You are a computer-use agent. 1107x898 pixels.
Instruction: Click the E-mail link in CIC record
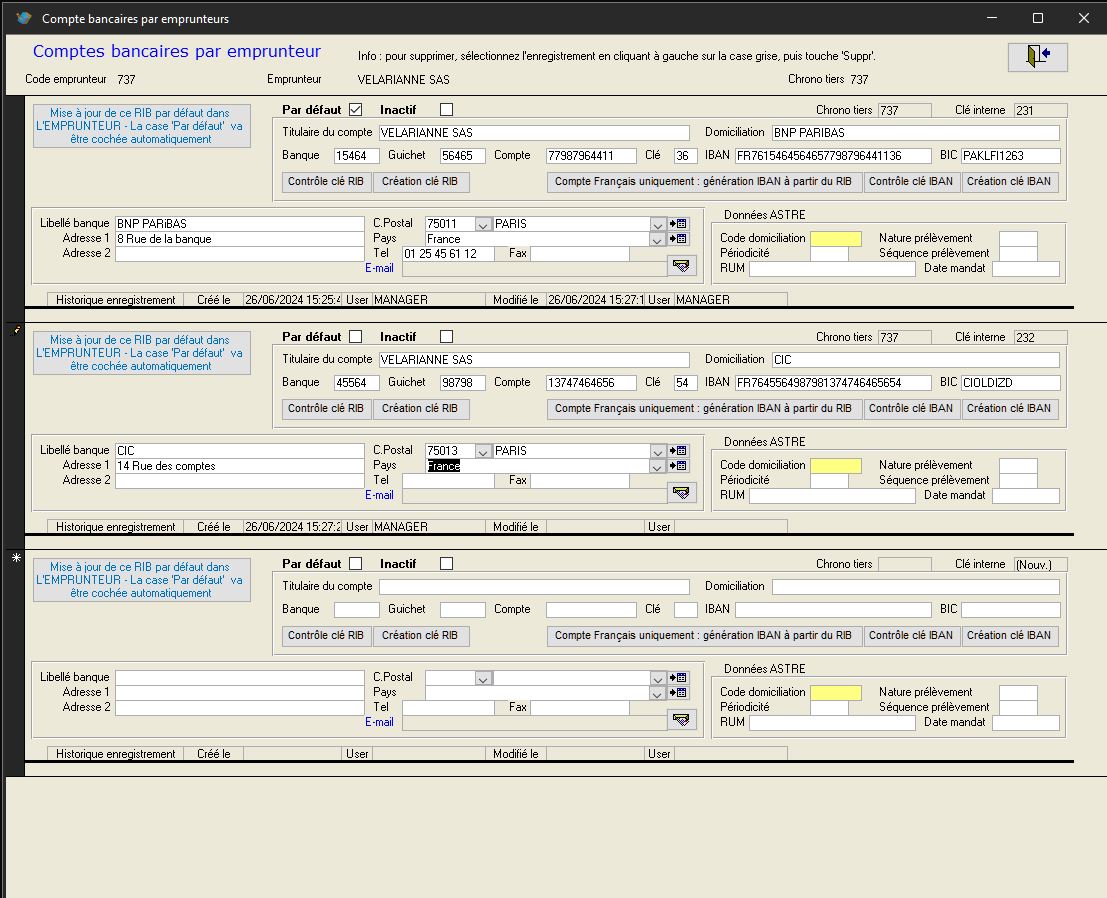(x=379, y=495)
